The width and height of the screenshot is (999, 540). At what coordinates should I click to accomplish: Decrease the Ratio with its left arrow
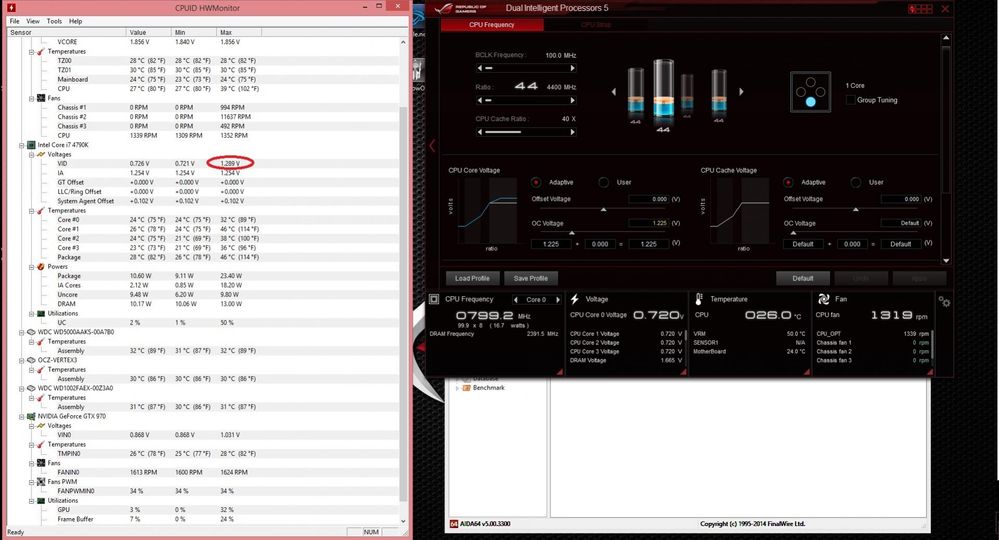pyautogui.click(x=480, y=101)
